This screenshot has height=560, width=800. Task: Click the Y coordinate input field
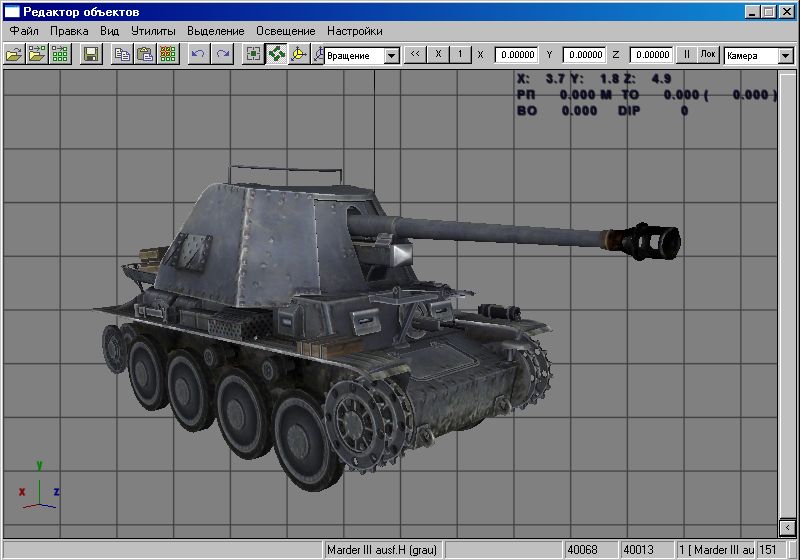click(584, 55)
